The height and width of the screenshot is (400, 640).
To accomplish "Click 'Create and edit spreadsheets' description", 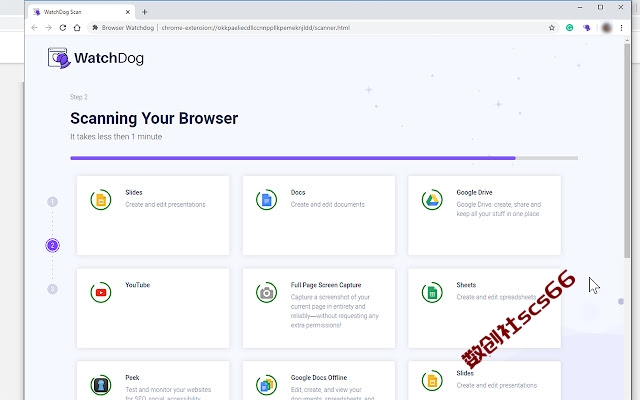I will (x=496, y=297).
